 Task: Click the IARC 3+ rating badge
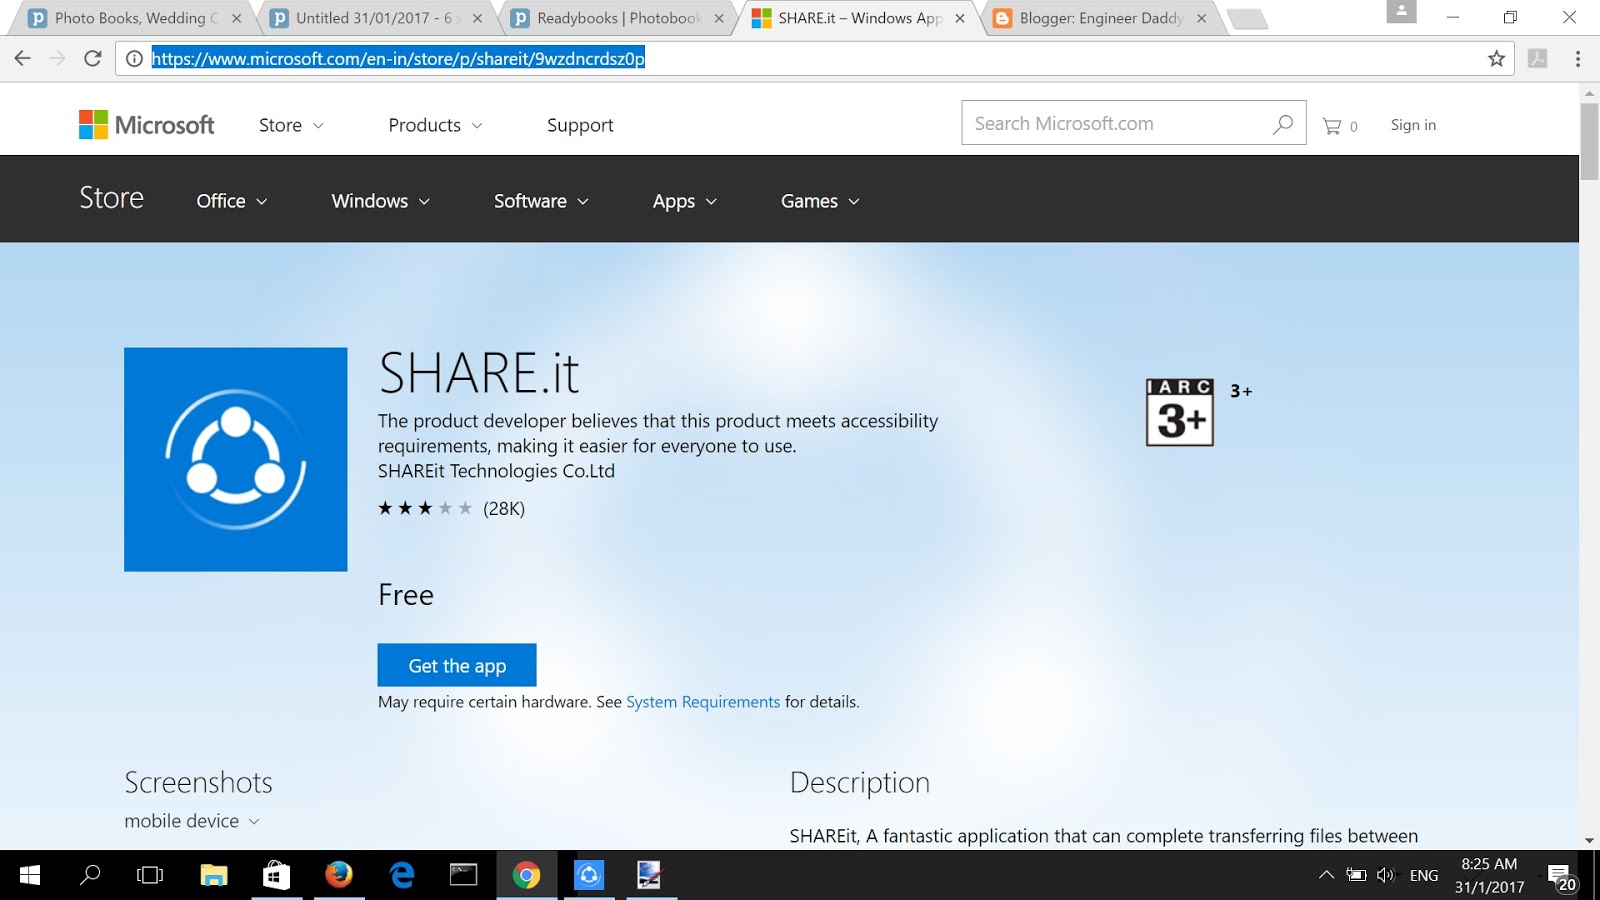point(1180,412)
